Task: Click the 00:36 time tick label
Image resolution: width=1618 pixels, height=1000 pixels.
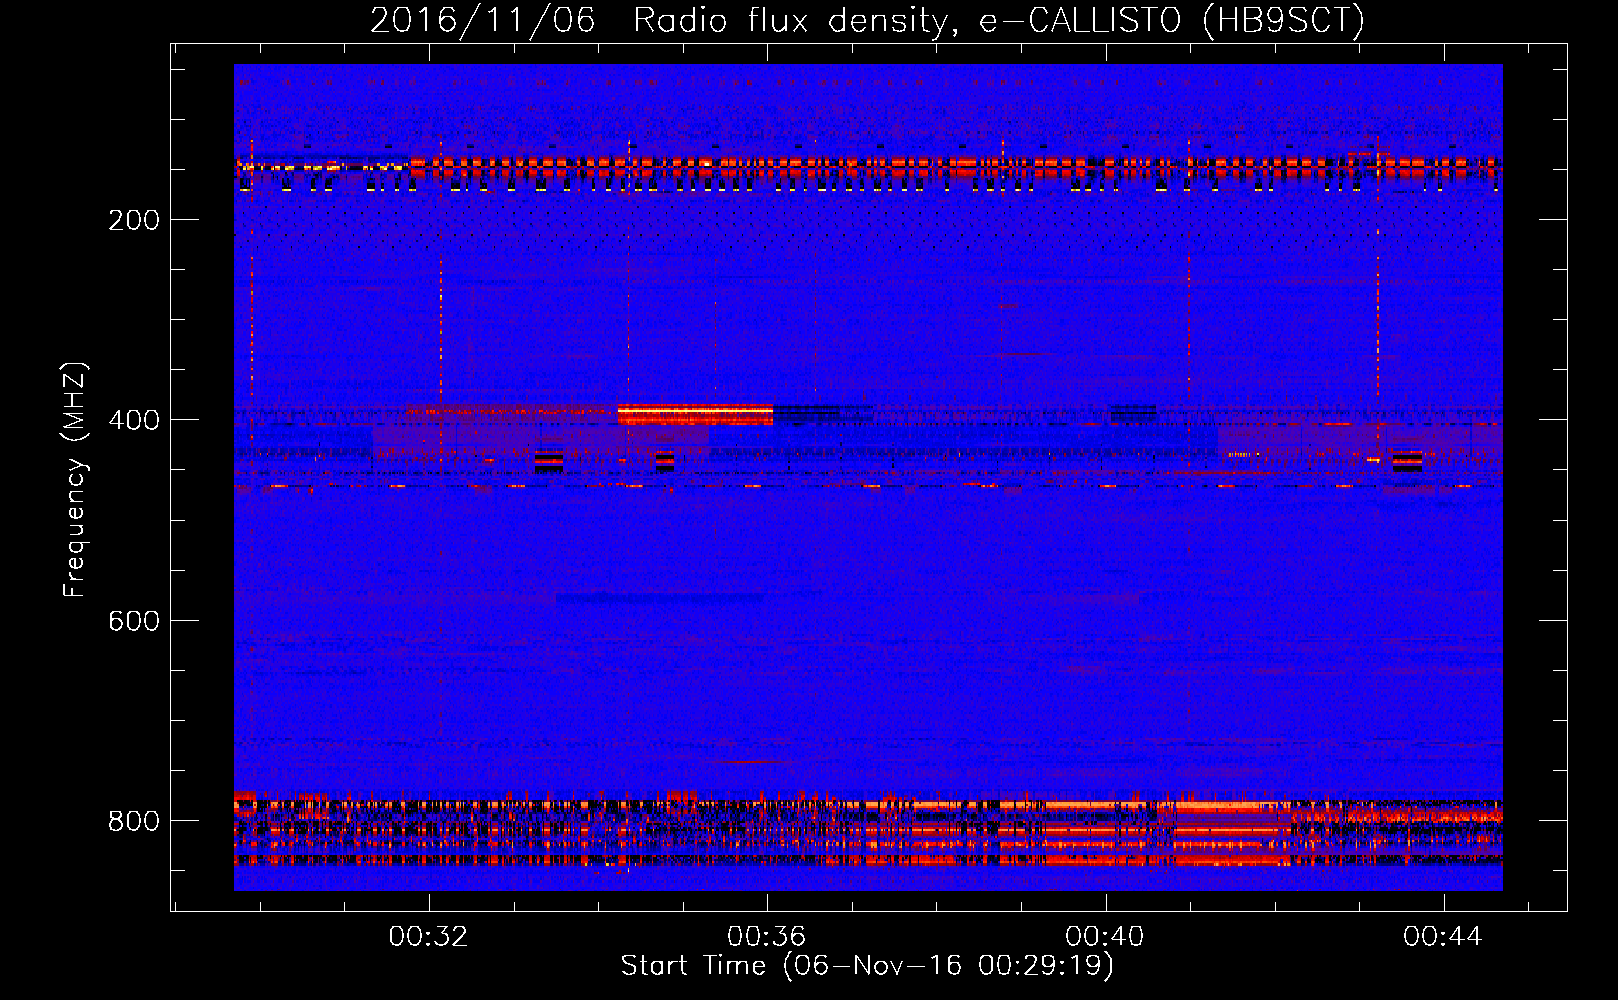Action: point(767,936)
